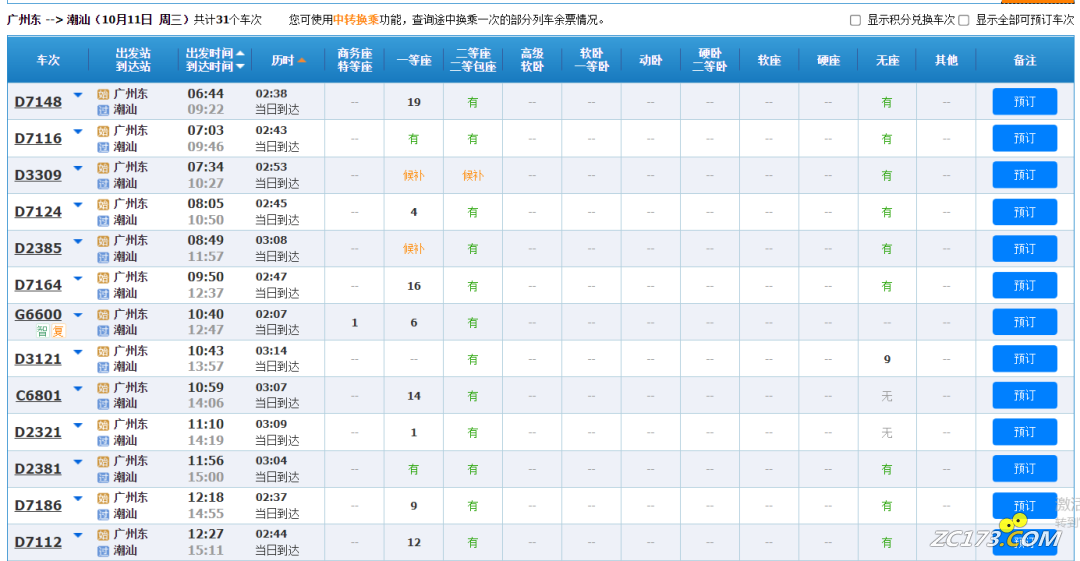Image resolution: width=1080 pixels, height=561 pixels.
Task: Expand stop details for train D7164
Action: click(x=78, y=278)
